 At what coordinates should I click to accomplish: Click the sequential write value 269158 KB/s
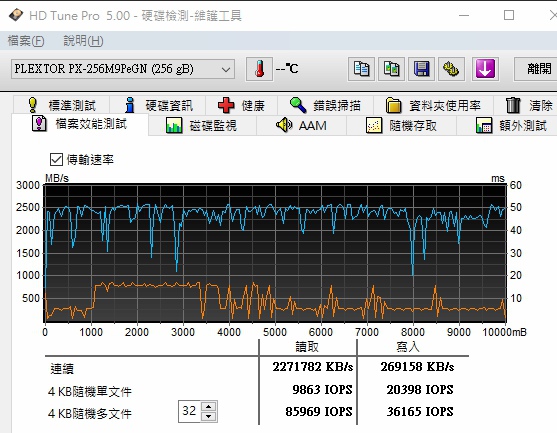click(417, 367)
